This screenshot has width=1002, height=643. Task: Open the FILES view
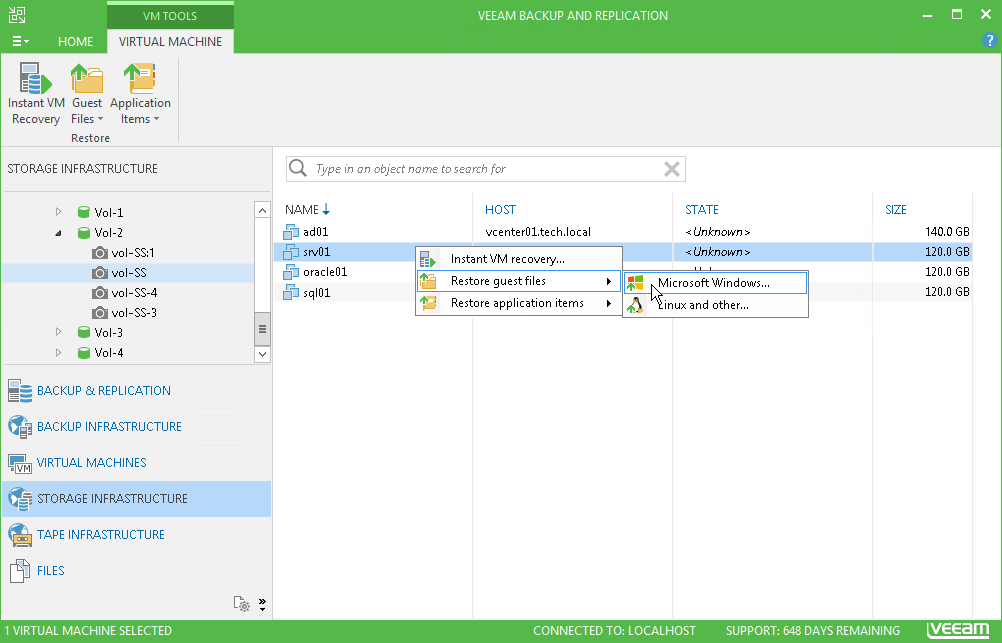point(136,570)
